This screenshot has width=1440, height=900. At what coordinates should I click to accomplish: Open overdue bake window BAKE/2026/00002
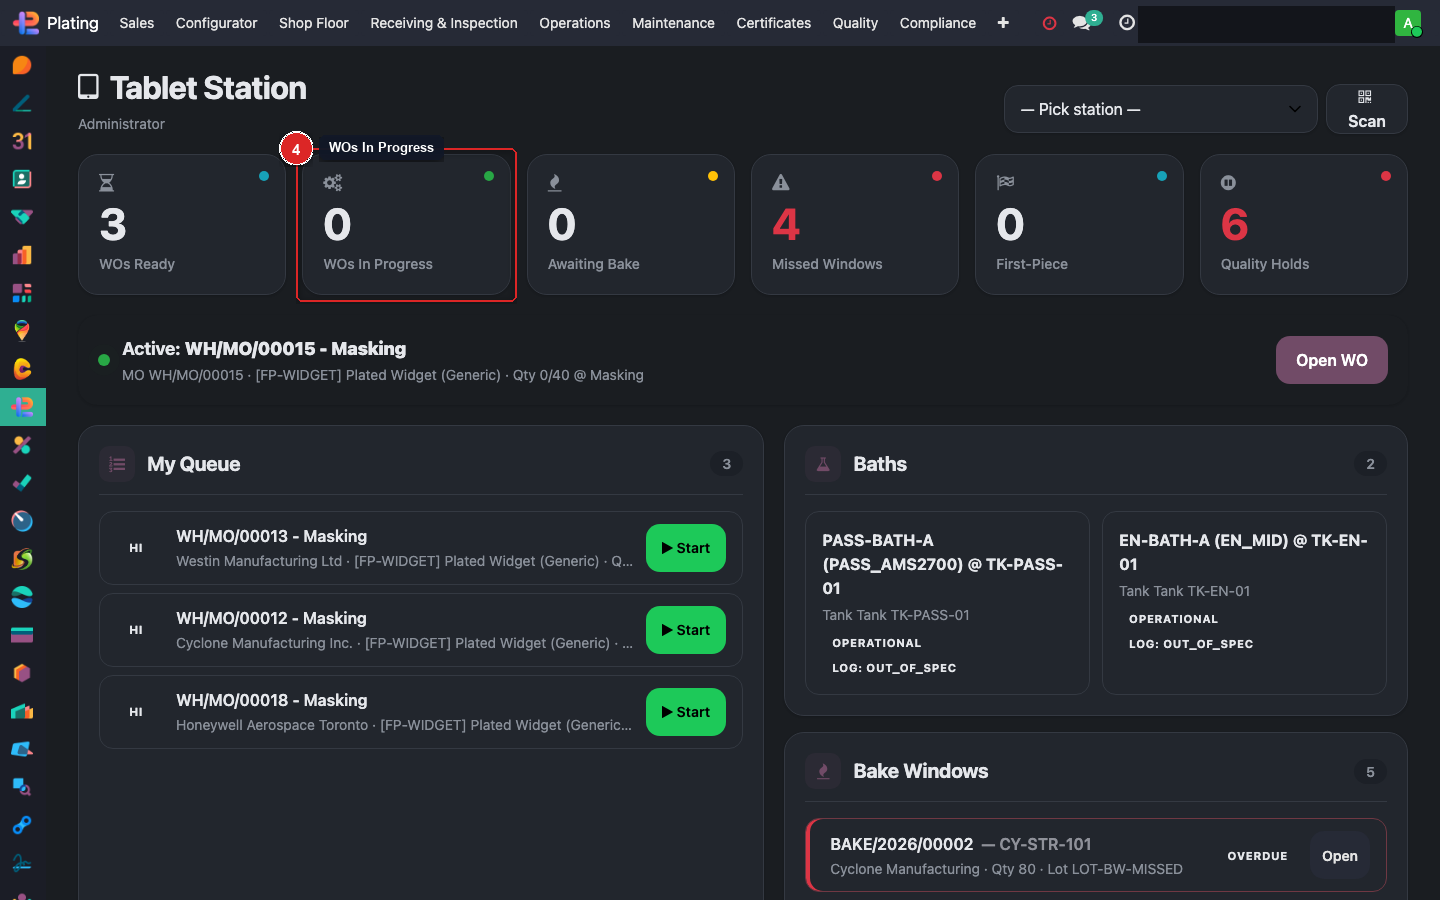tap(1339, 856)
